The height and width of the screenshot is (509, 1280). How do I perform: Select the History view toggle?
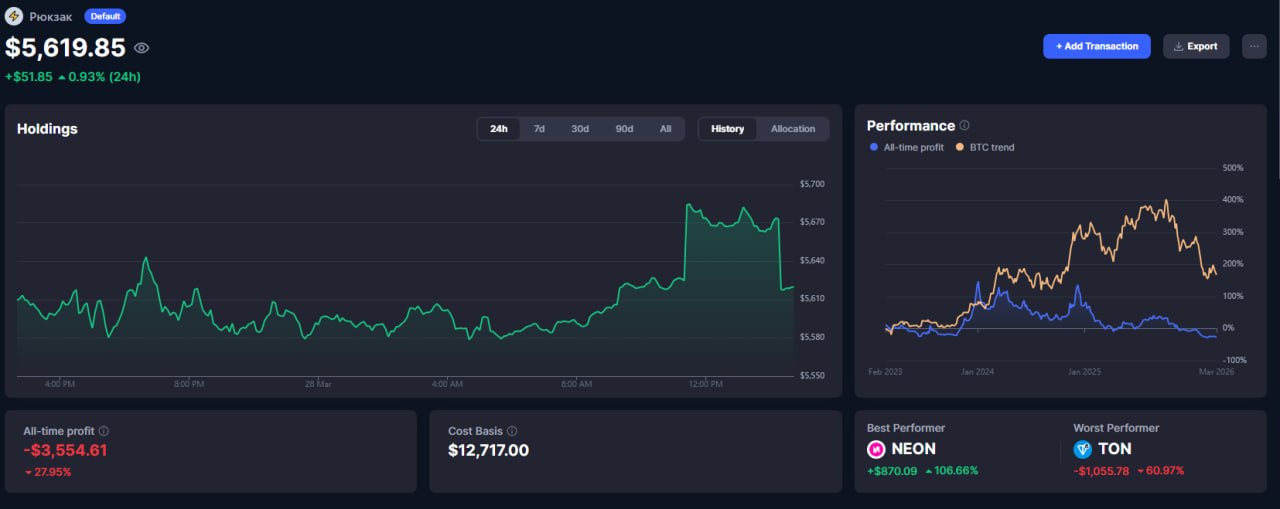tap(727, 129)
